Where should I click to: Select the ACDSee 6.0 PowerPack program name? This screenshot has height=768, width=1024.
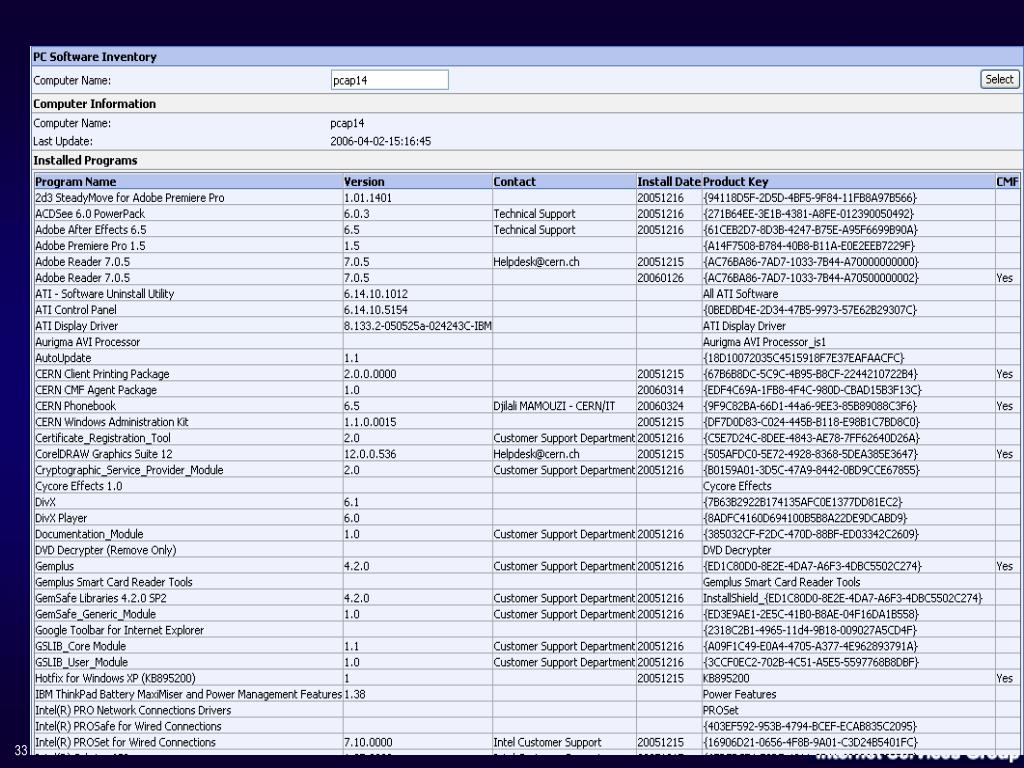[90, 214]
